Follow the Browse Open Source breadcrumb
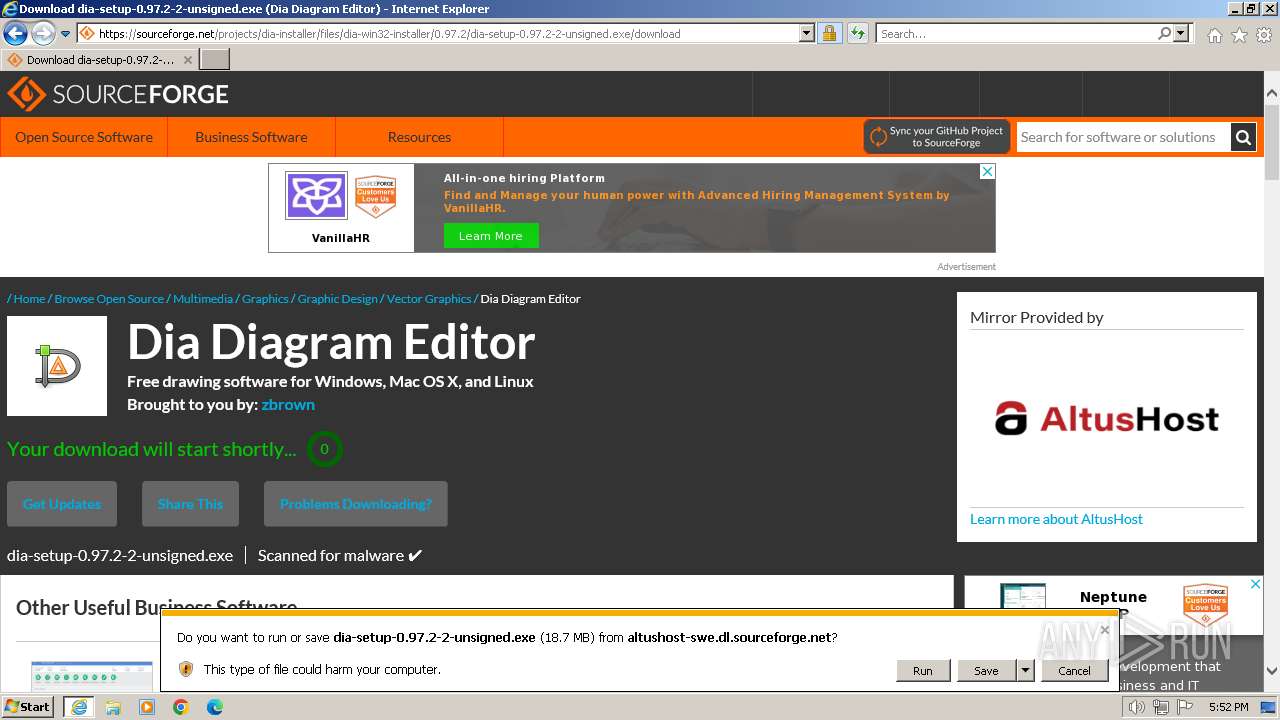Screen dimensions: 1280x720 pyautogui.click(x=109, y=299)
